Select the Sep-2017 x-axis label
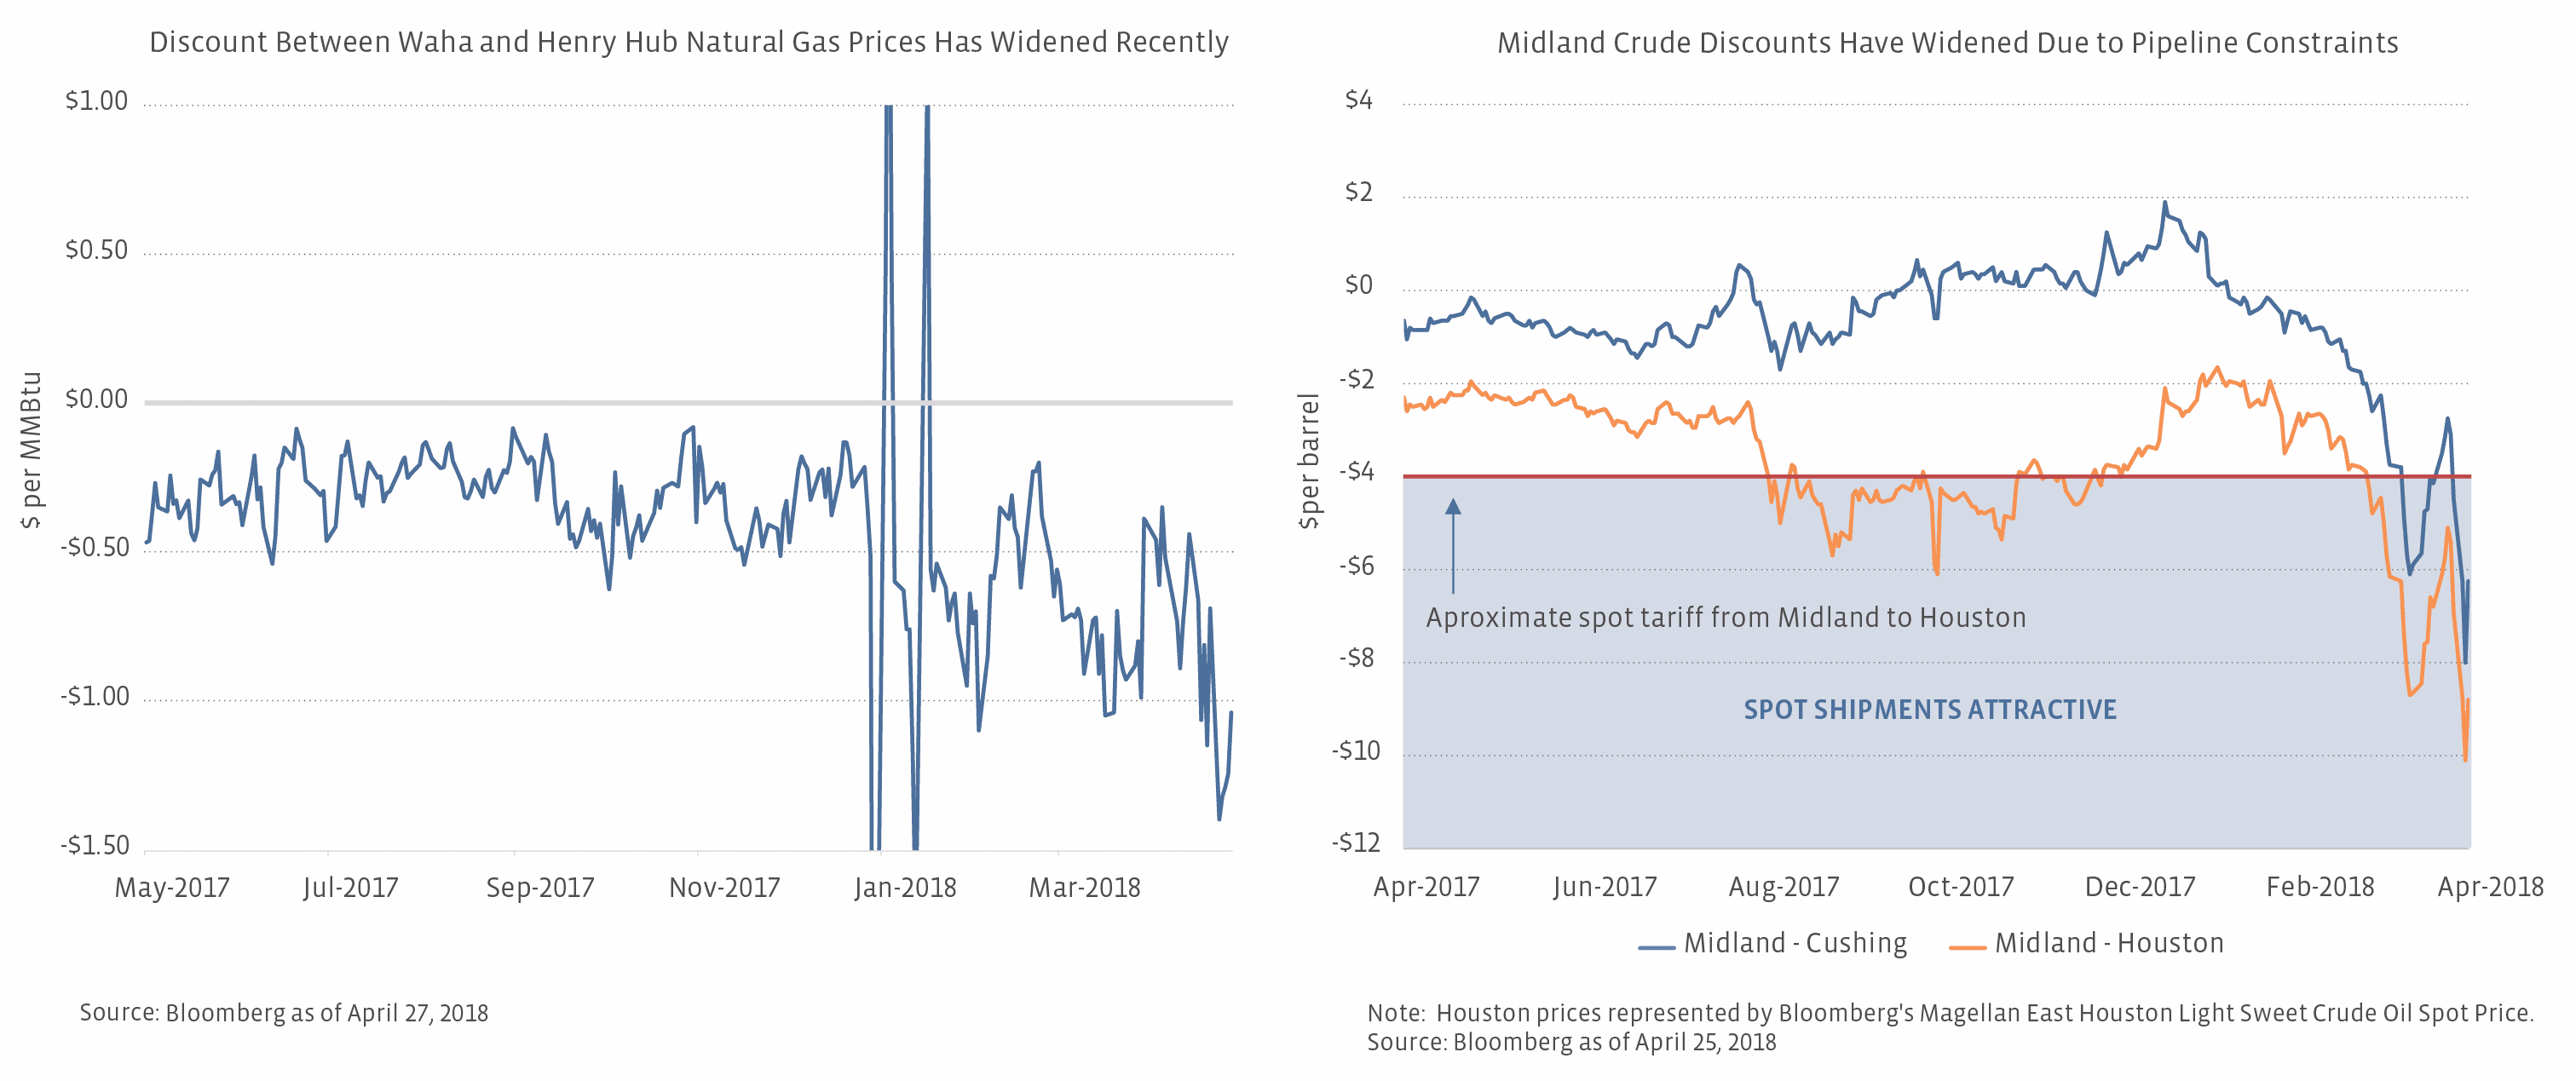 click(540, 887)
